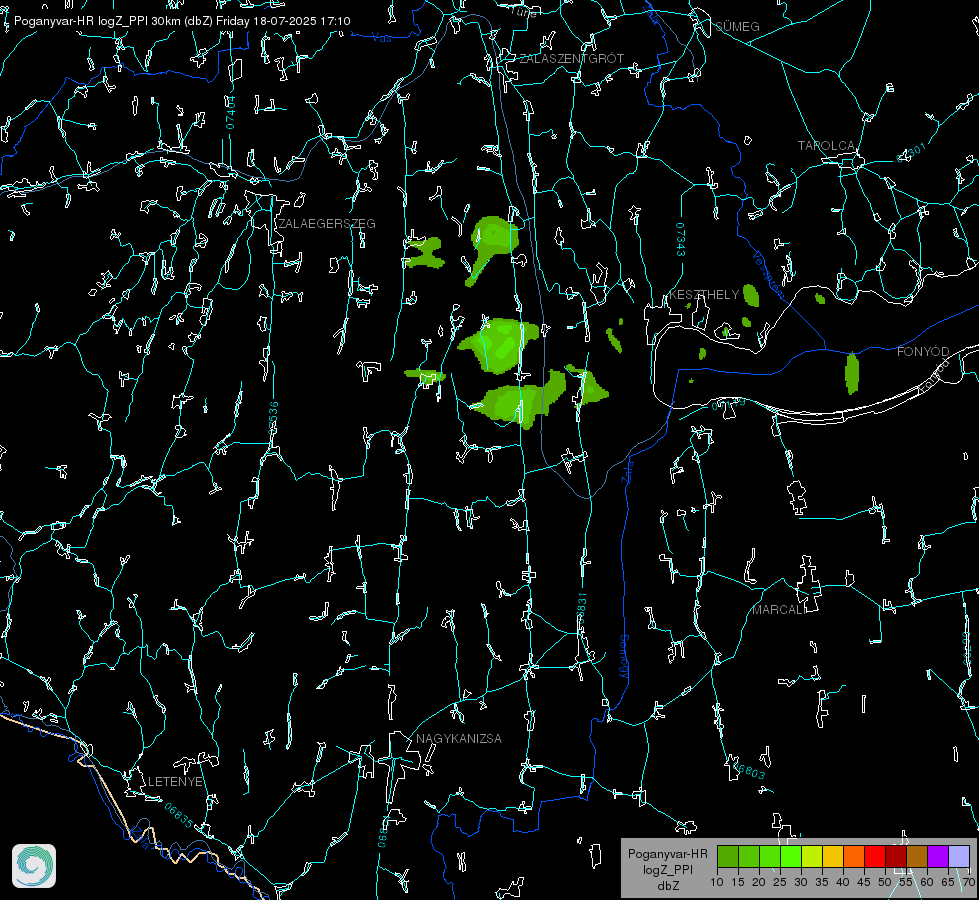Click the road number 06831 label

coord(581,609)
